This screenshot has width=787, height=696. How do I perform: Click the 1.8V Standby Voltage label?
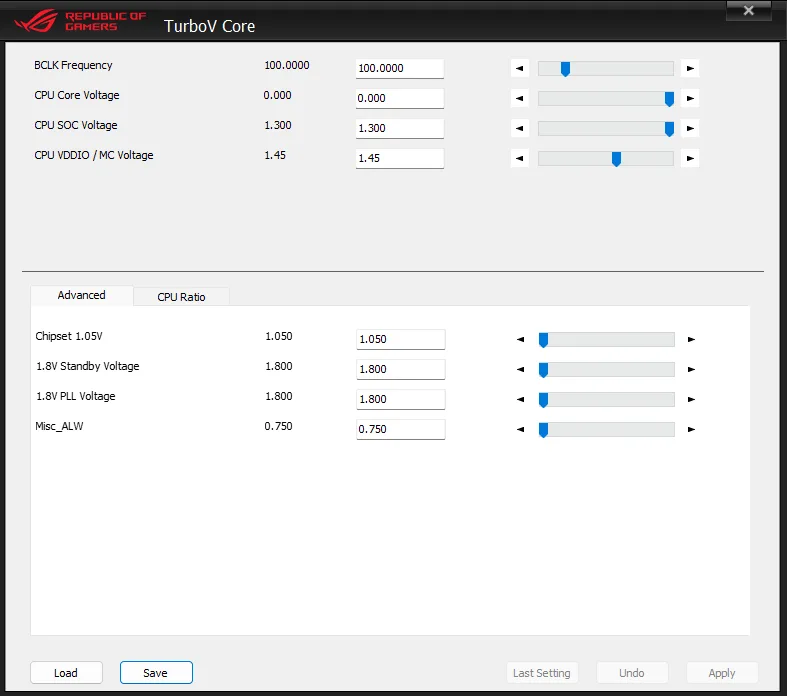[87, 366]
